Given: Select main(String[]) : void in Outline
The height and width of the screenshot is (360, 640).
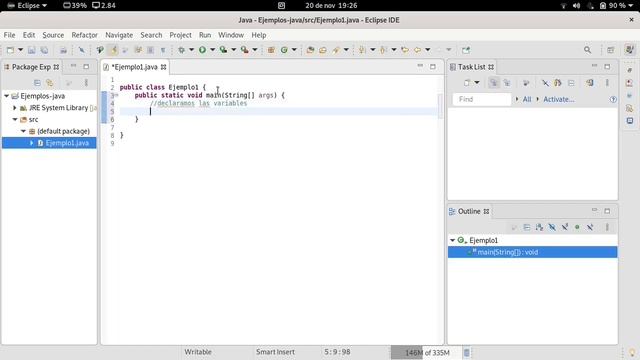Looking at the screenshot, I should [533, 252].
